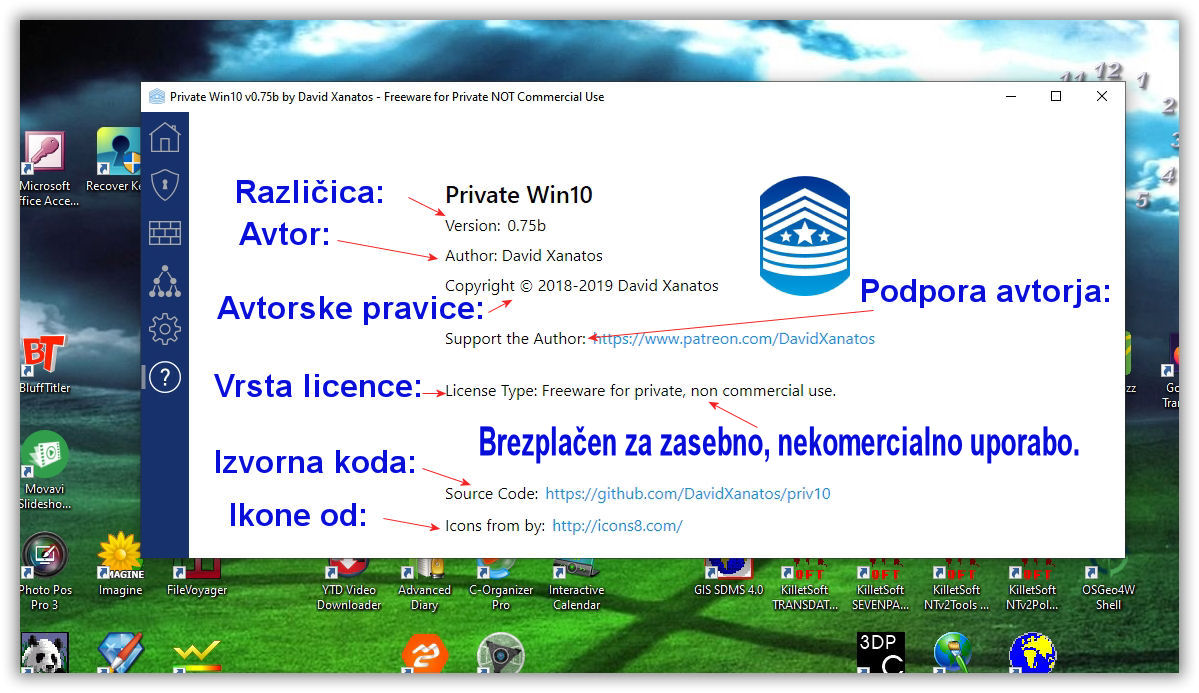Launch Interactive Calendar shortcut
Viewport: 1199px width, 693px height.
[x=577, y=585]
